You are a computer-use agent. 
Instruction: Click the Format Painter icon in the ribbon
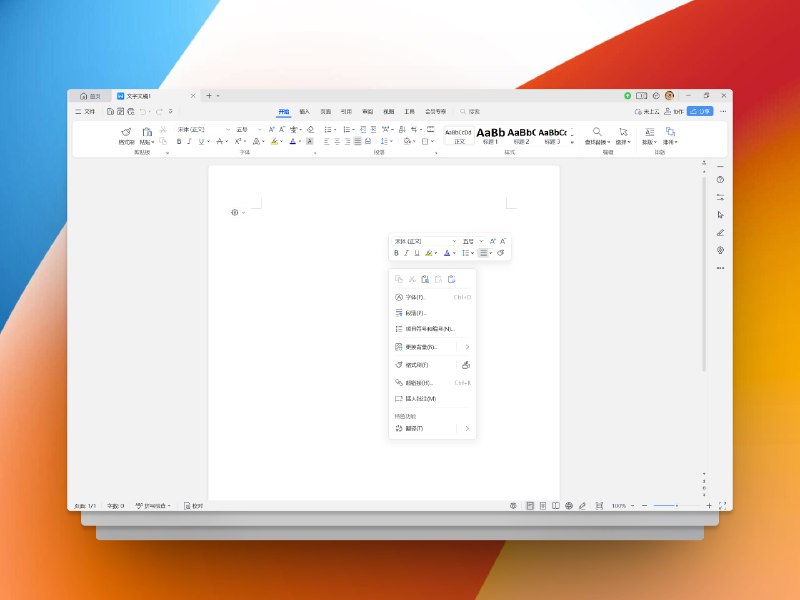[126, 133]
